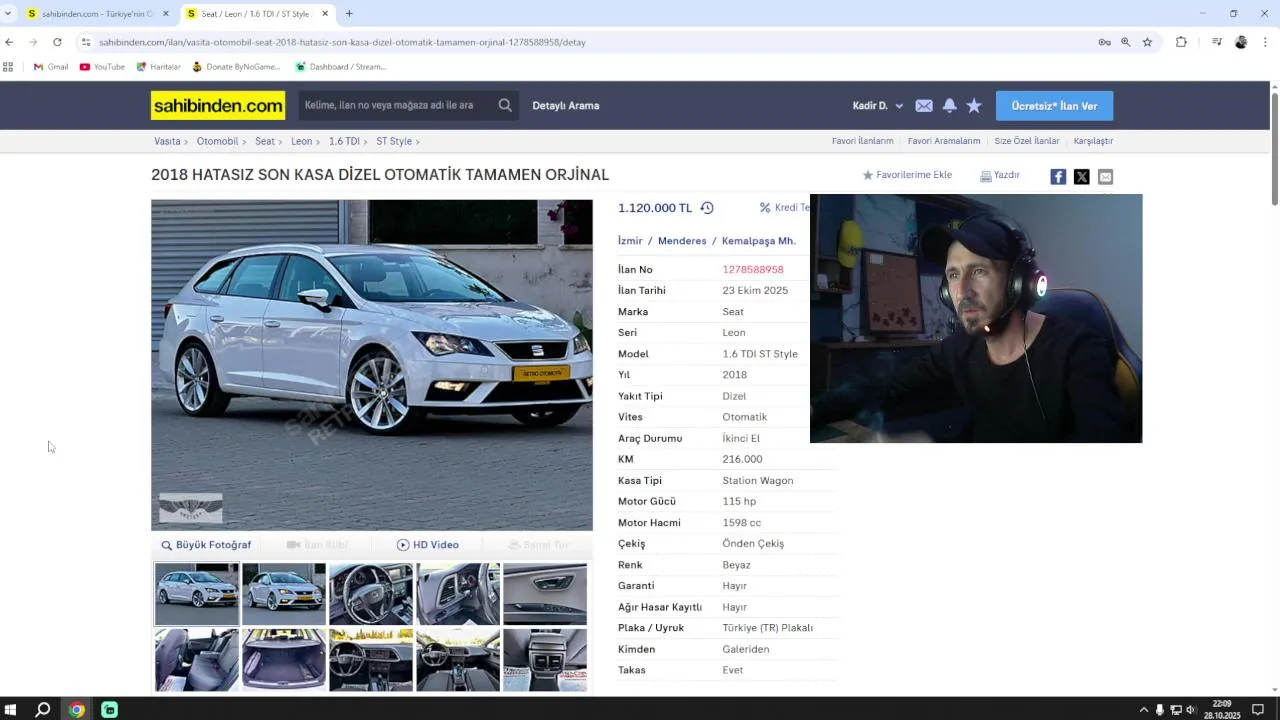The image size is (1280, 720).
Task: Click the green app icon in taskbar
Action: tap(110, 710)
